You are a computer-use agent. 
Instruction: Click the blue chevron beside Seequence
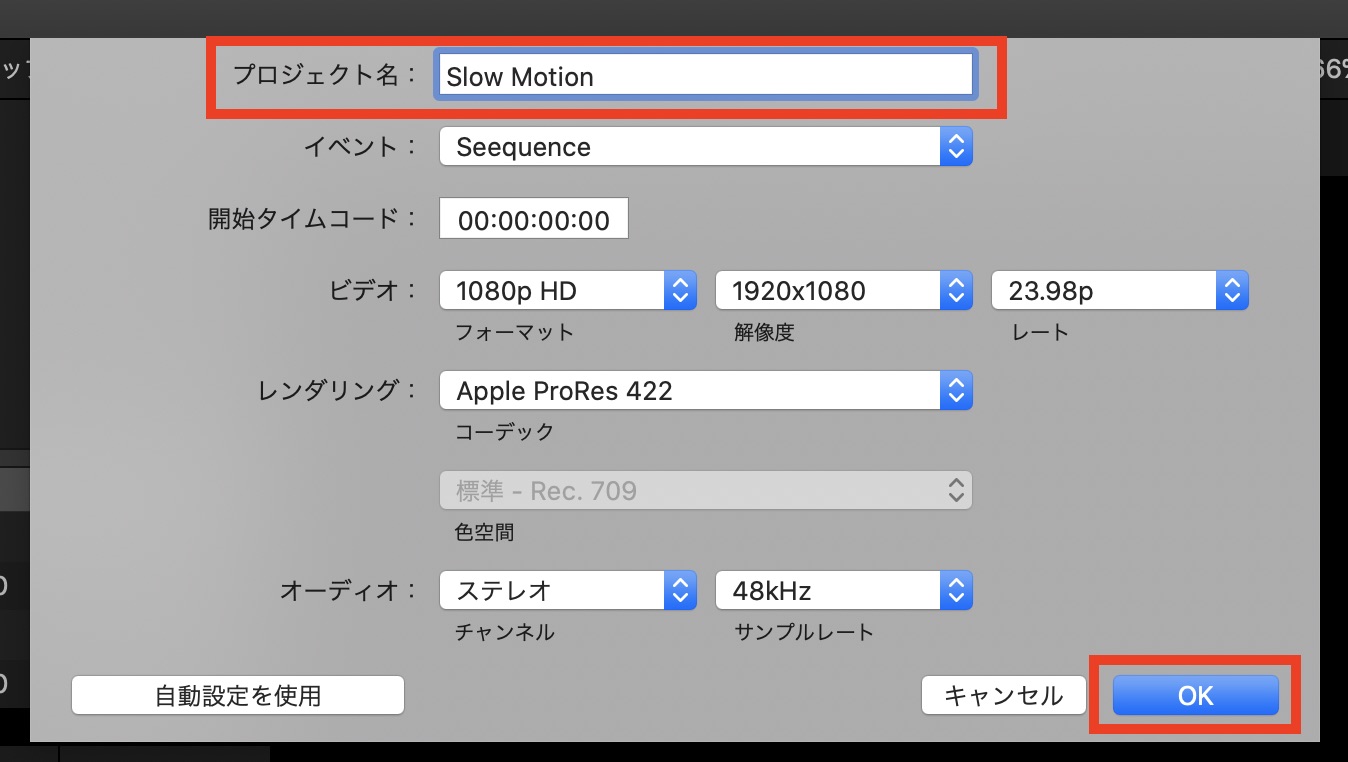[x=956, y=147]
